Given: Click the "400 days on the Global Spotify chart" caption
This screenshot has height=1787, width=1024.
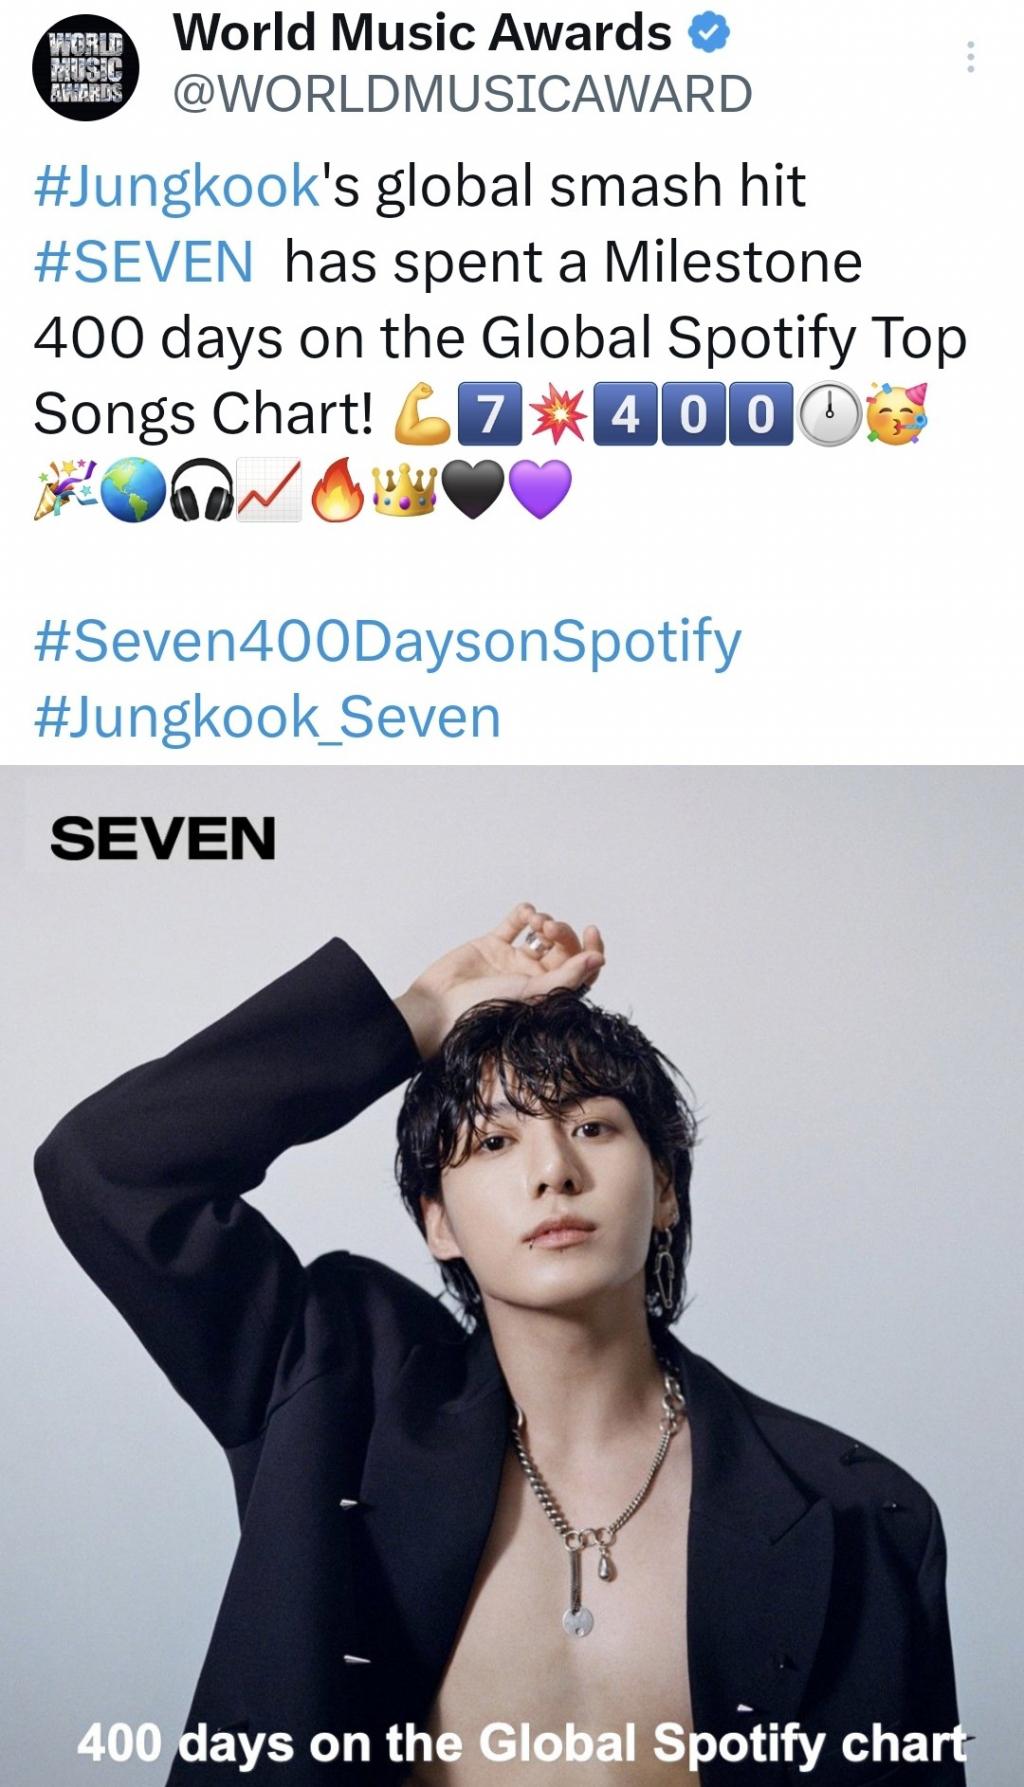Looking at the screenshot, I should 522,1743.
